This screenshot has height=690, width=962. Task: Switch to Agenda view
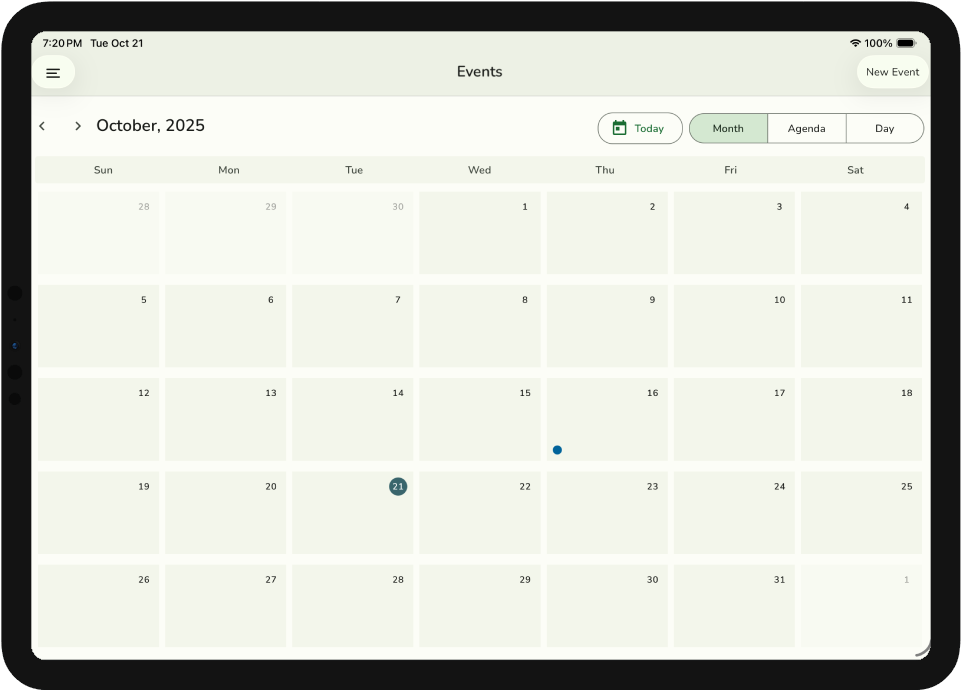click(806, 128)
